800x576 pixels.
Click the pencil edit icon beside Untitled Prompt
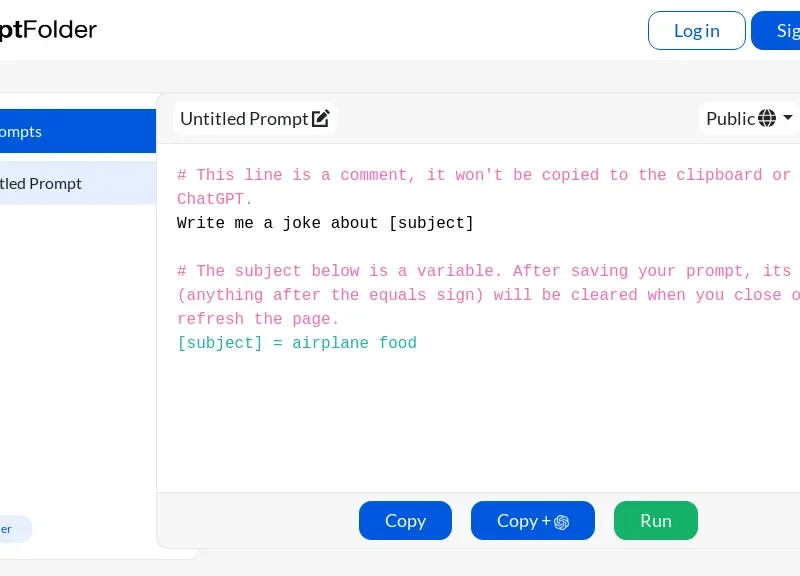(321, 118)
